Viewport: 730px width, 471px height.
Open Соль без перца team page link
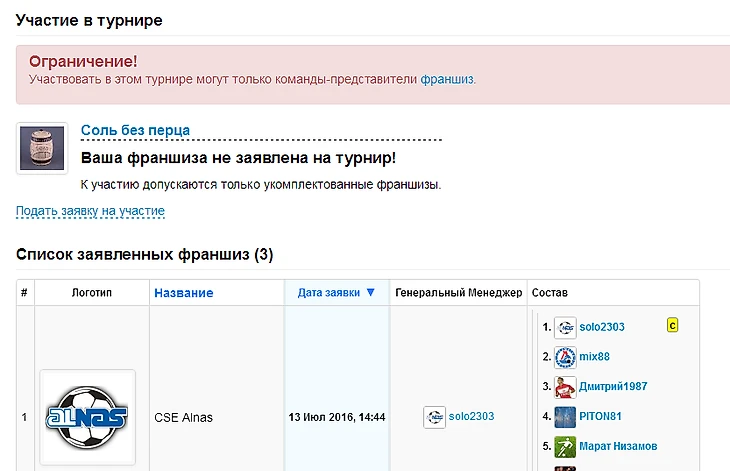[135, 130]
